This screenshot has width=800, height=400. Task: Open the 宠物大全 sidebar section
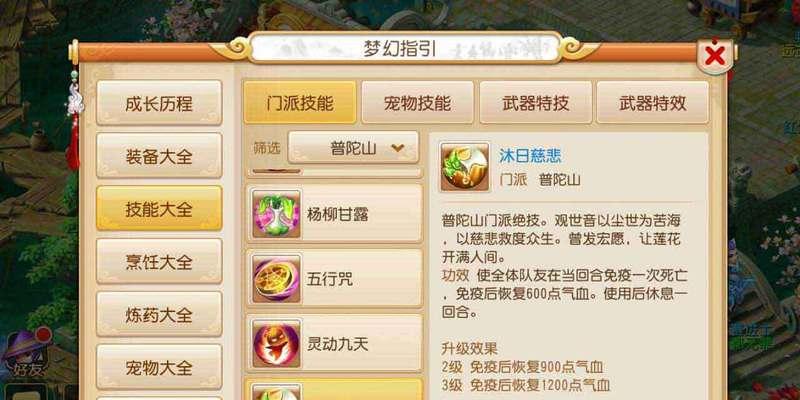tap(159, 367)
